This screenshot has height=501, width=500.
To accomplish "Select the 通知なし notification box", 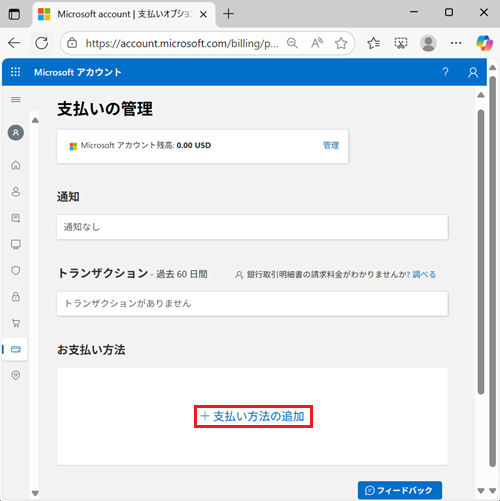I will coord(252,227).
